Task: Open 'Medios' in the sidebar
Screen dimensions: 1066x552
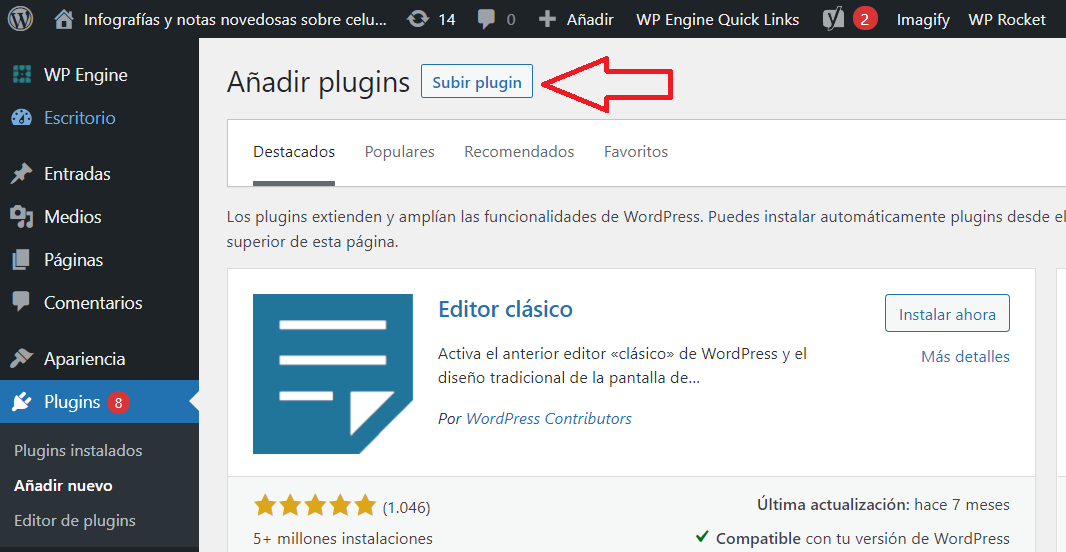Action: [x=73, y=217]
